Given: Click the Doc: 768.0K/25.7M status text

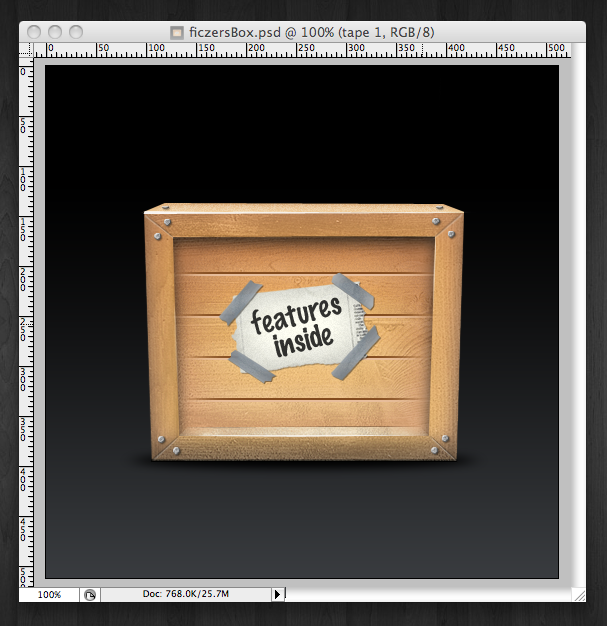Looking at the screenshot, I should tap(186, 594).
